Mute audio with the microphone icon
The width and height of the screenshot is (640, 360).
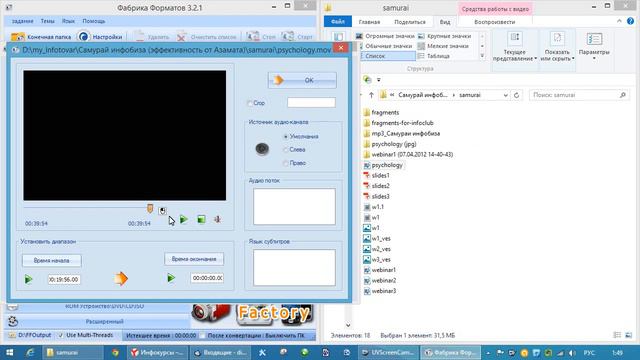[x=217, y=220]
